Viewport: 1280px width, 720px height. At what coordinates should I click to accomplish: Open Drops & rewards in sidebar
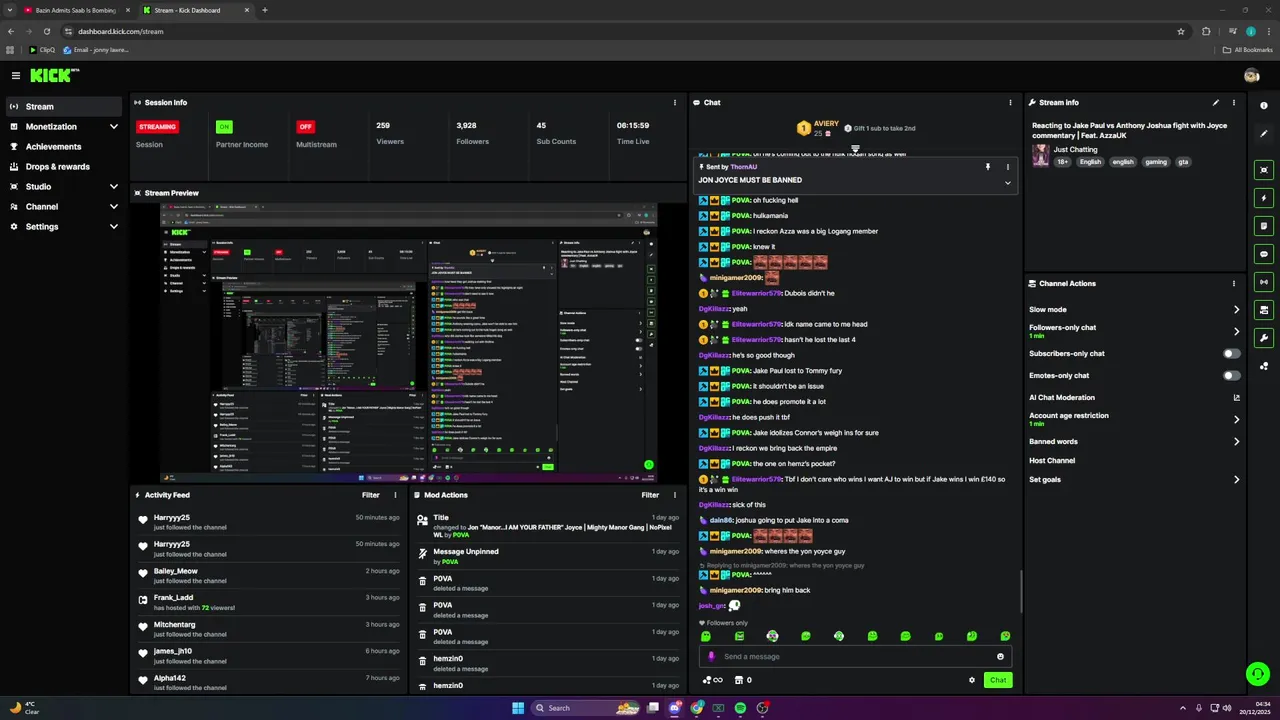pyautogui.click(x=62, y=167)
